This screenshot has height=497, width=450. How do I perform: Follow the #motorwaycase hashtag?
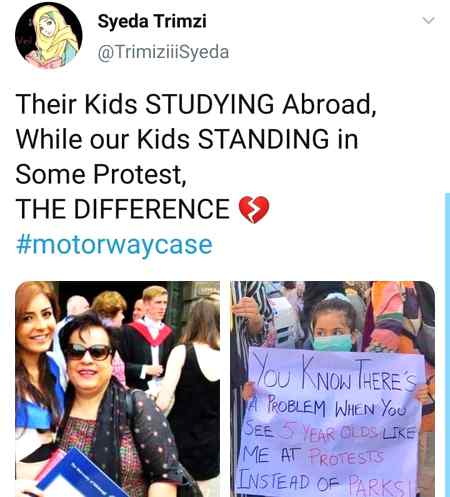pos(114,245)
